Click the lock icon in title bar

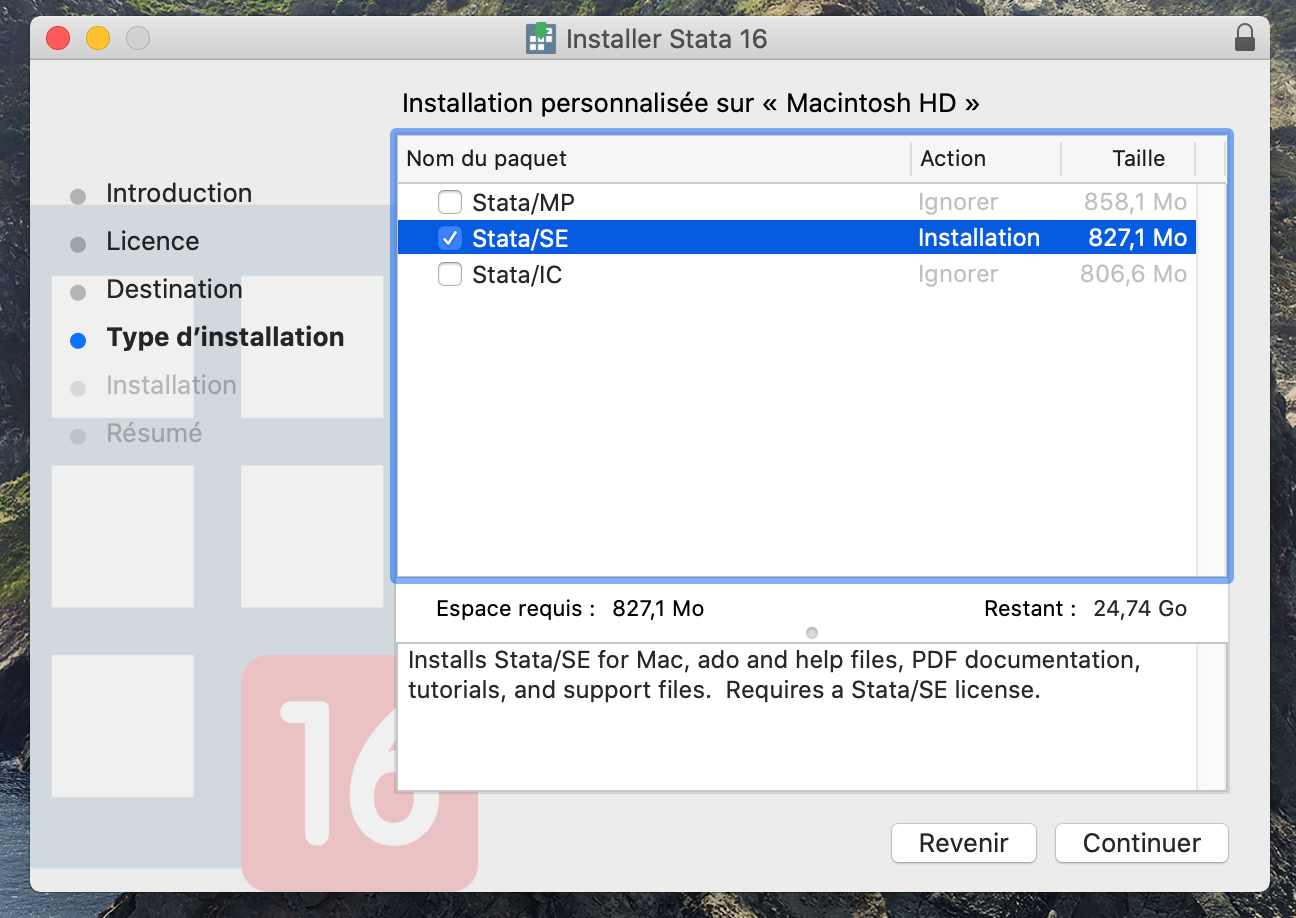click(1244, 38)
